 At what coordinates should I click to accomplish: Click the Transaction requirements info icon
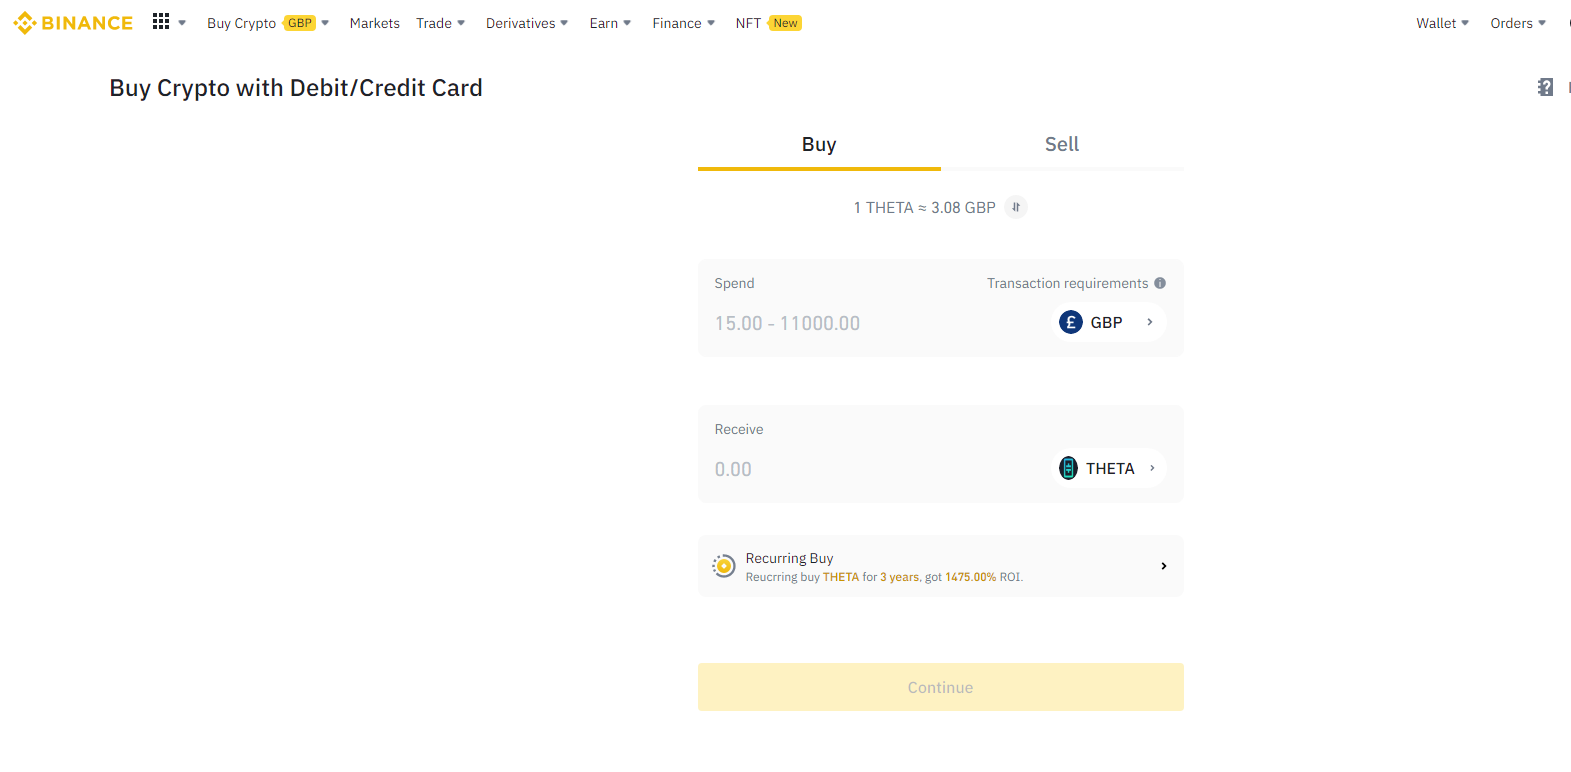(1160, 283)
